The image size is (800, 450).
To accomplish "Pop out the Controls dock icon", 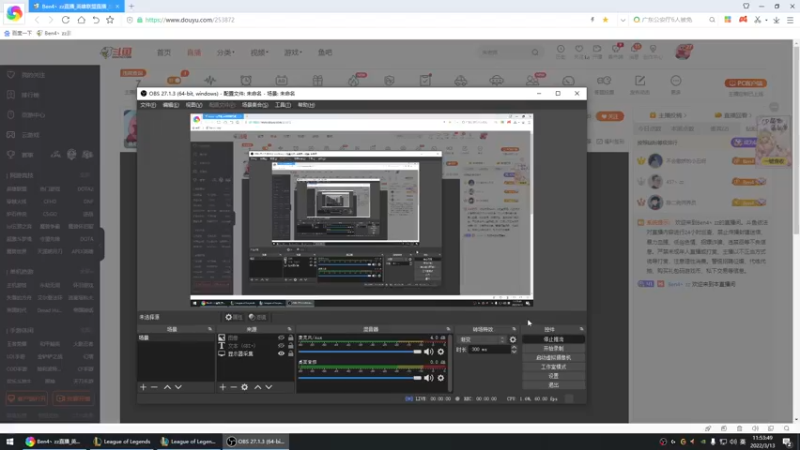I will coord(582,329).
